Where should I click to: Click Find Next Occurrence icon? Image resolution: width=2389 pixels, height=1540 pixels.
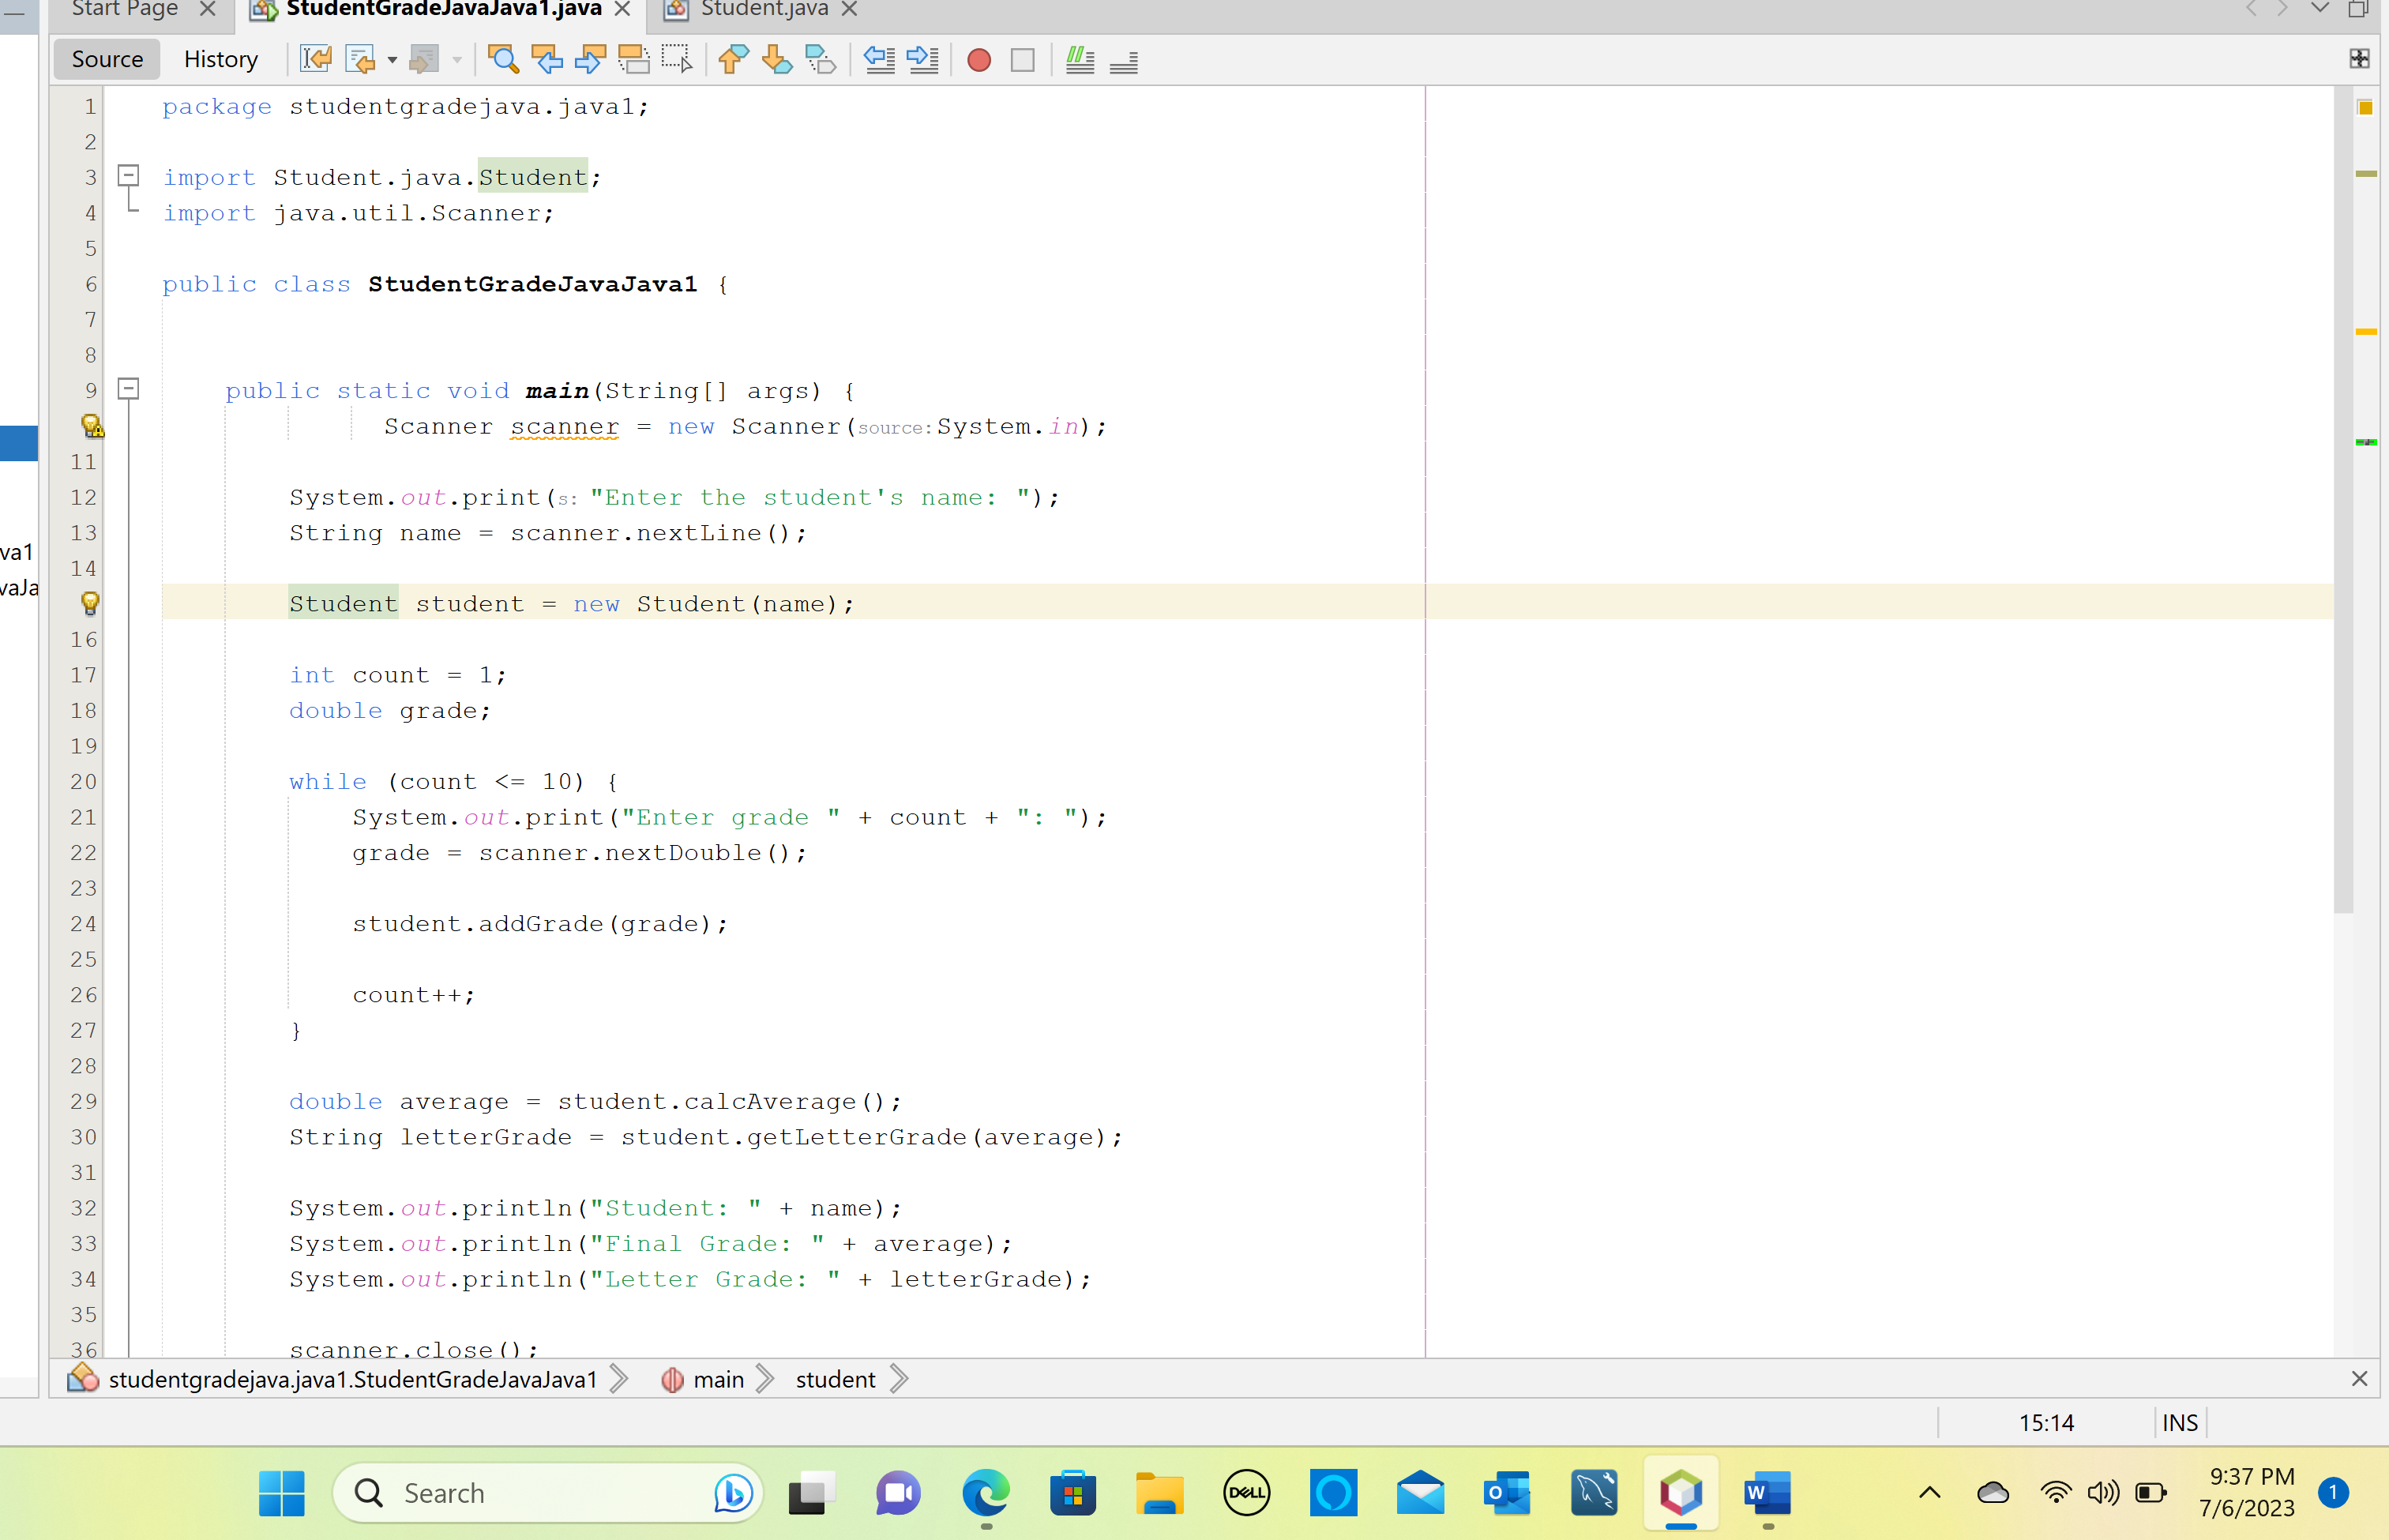pos(590,59)
